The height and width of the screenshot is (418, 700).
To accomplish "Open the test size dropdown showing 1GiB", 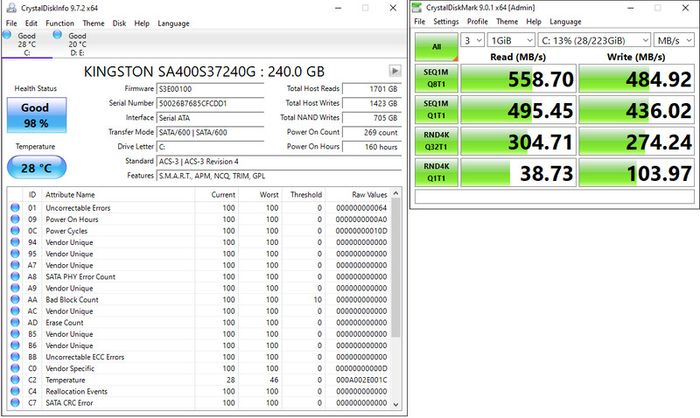I will click(511, 40).
